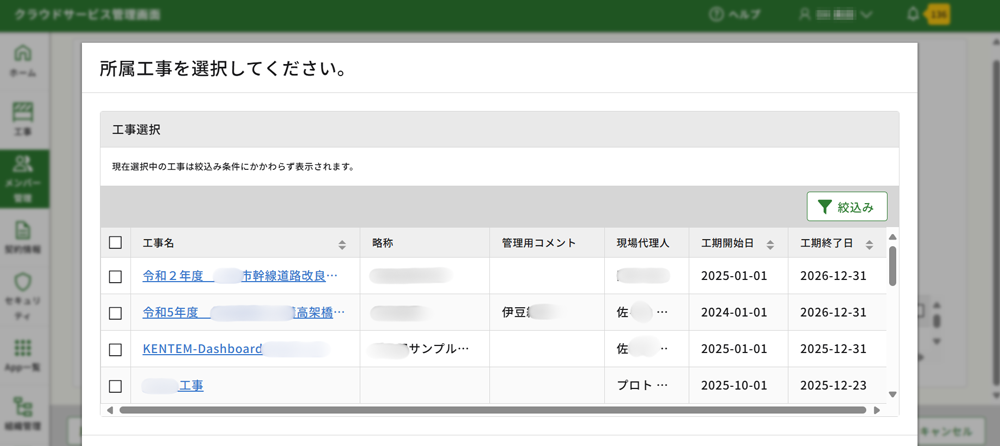
Task: Click the ホーム home icon in sidebar
Action: 23,54
